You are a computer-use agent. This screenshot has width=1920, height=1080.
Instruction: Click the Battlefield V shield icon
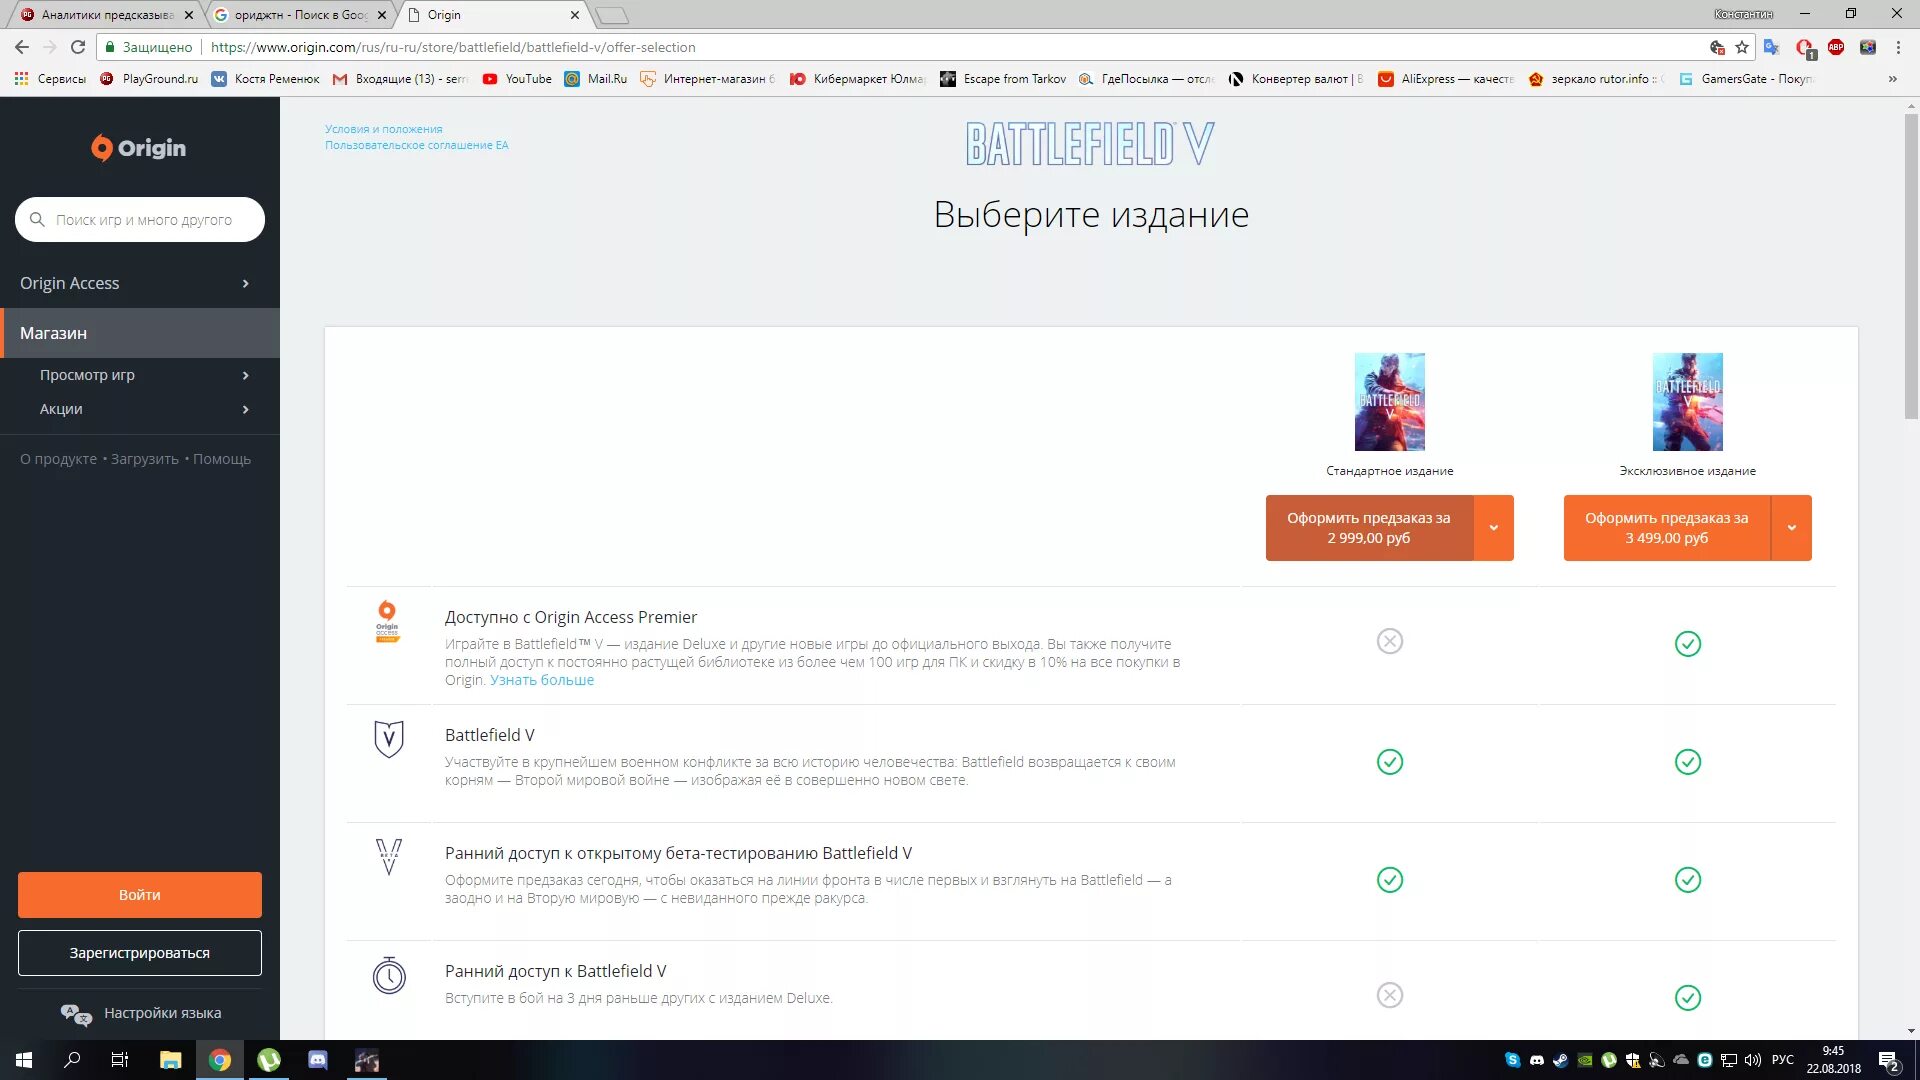(388, 739)
